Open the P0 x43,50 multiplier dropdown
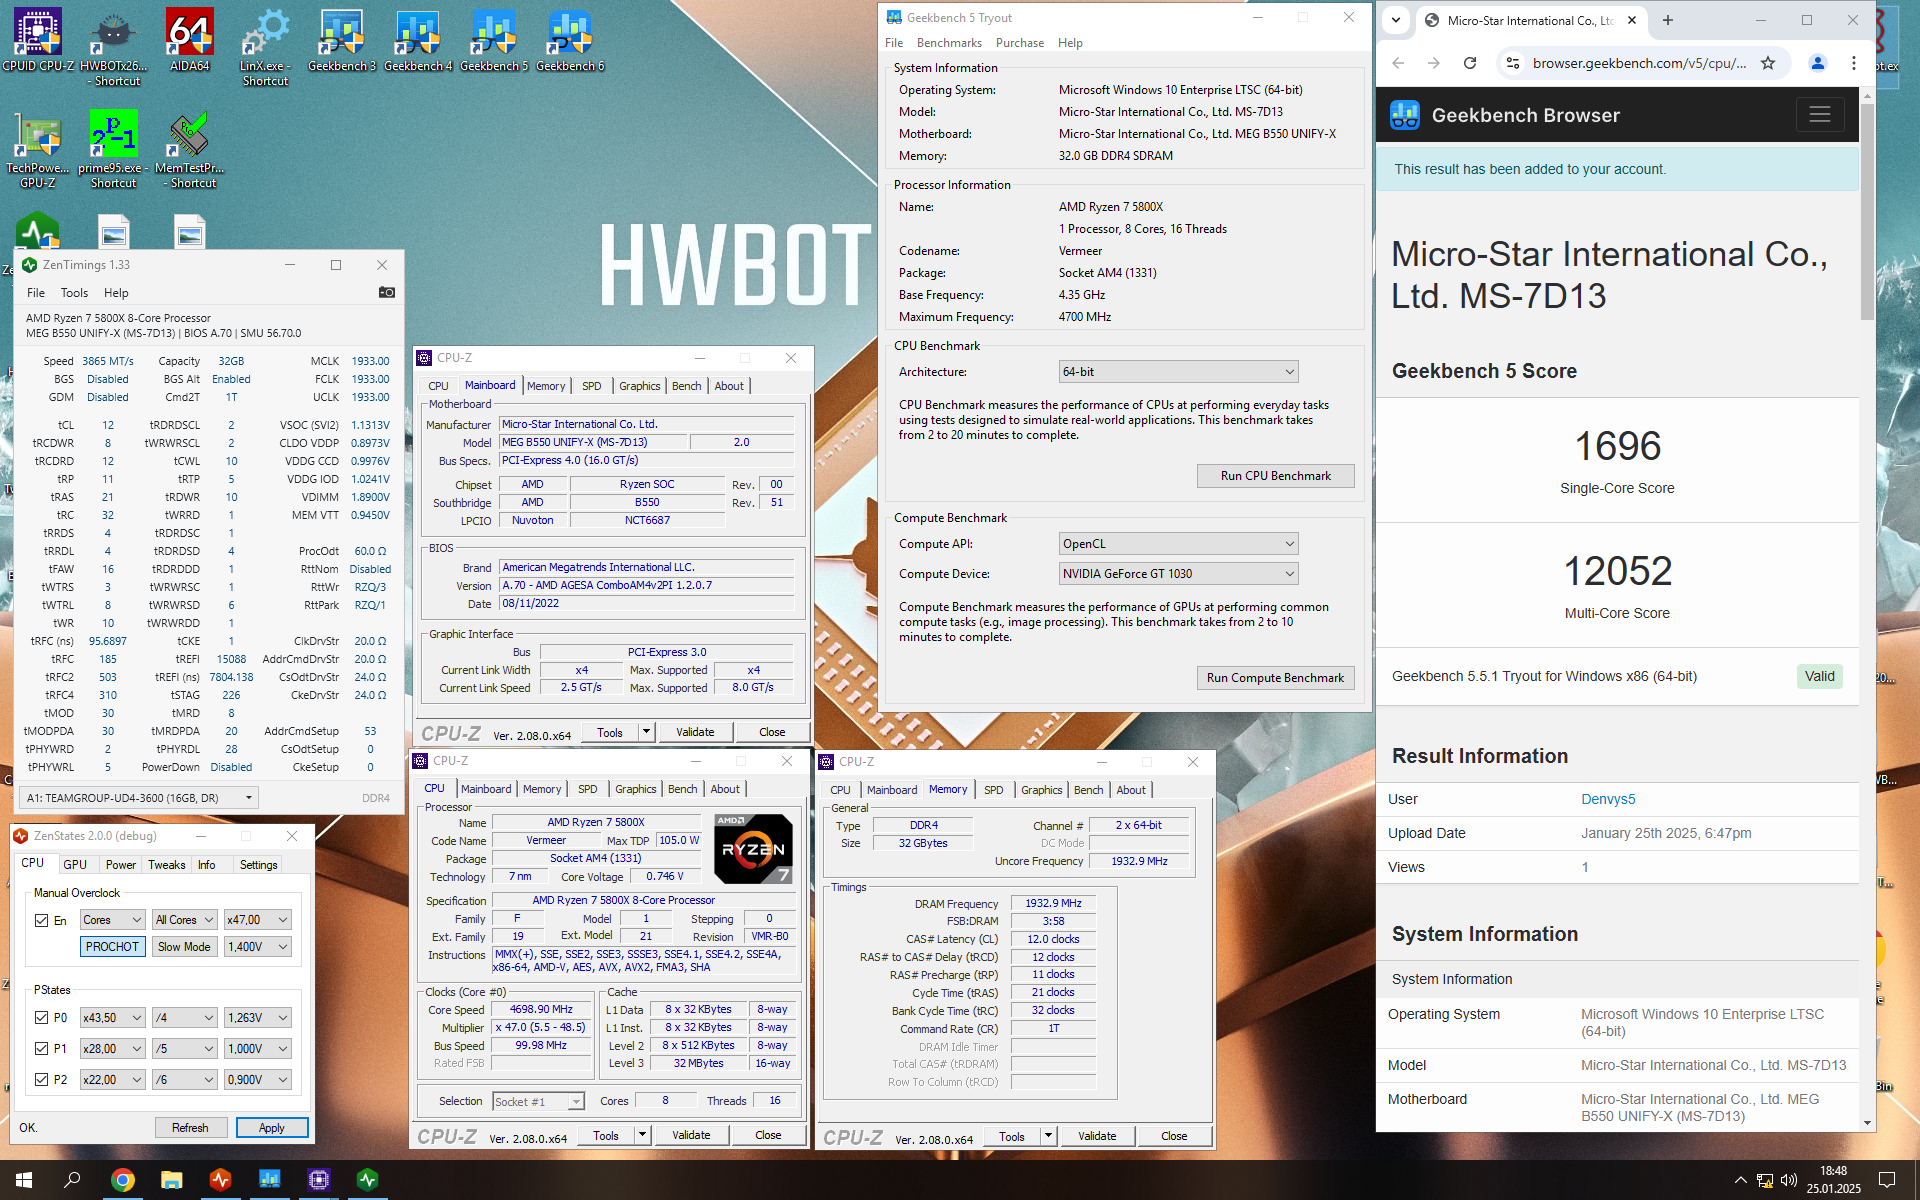Screen dimensions: 1920x1200 [x=112, y=1018]
